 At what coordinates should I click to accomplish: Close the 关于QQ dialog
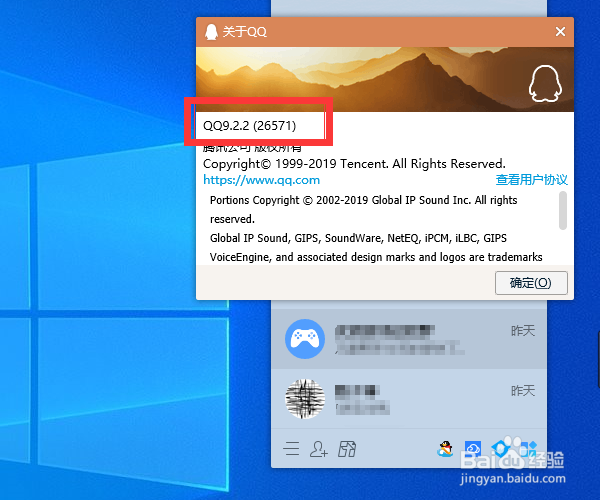(x=560, y=31)
